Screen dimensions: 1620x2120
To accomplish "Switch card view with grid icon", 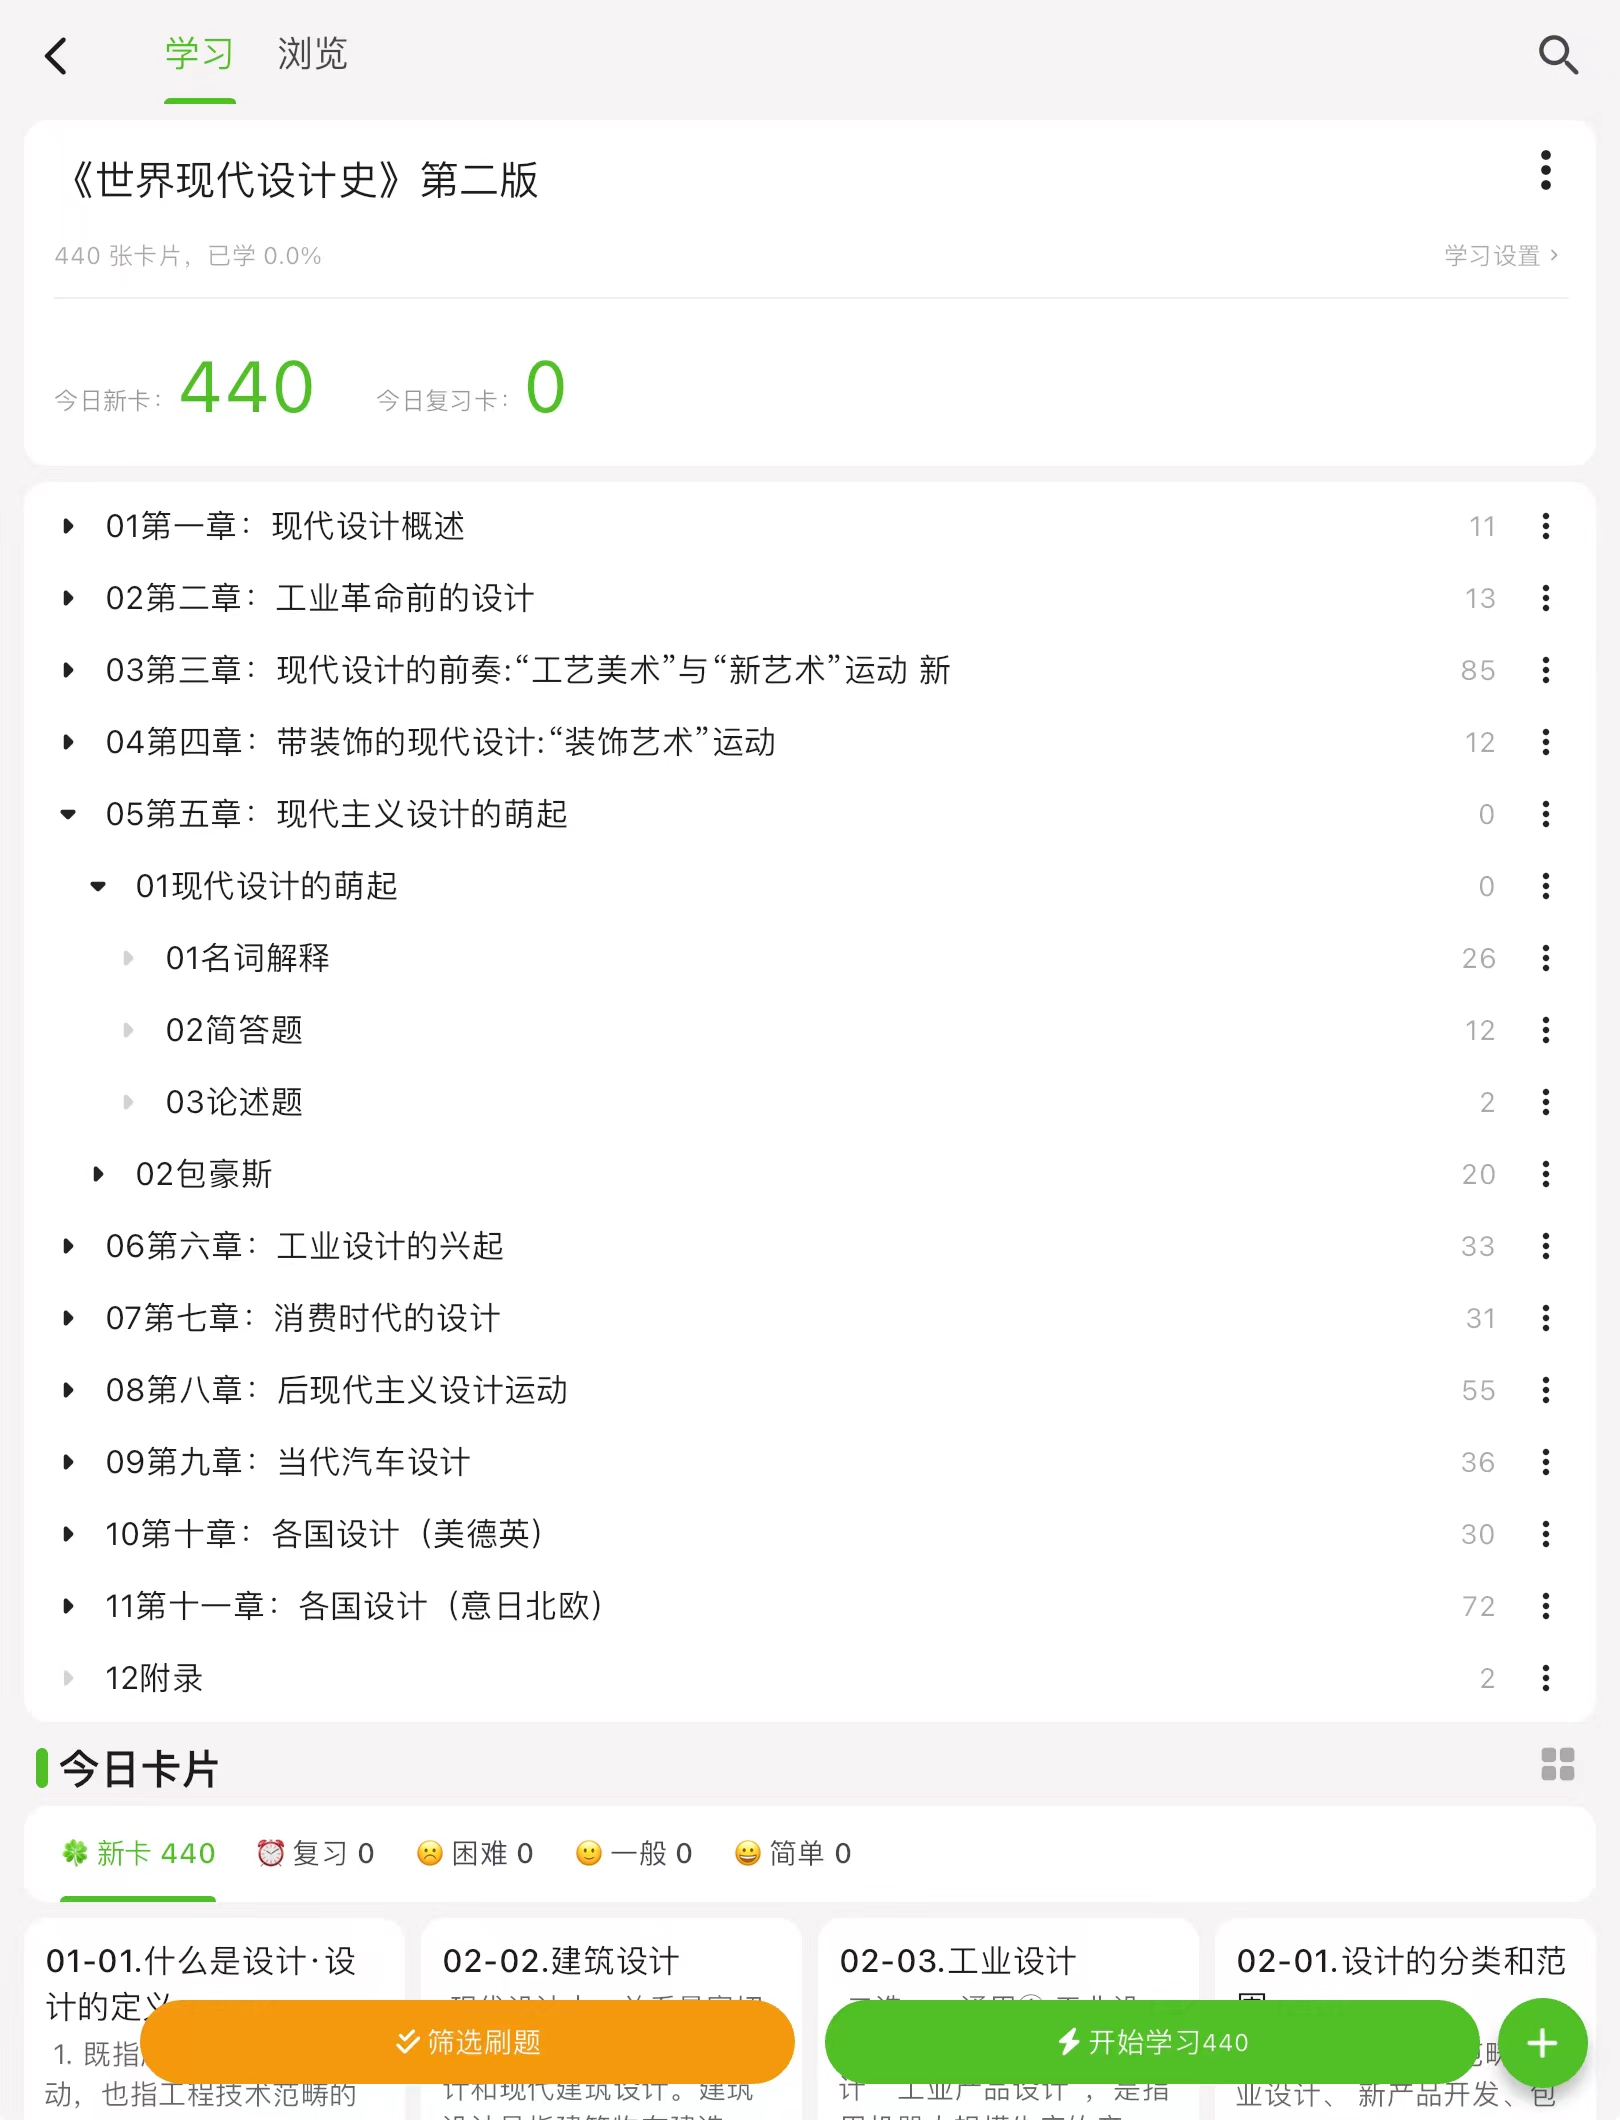I will [x=1557, y=1765].
